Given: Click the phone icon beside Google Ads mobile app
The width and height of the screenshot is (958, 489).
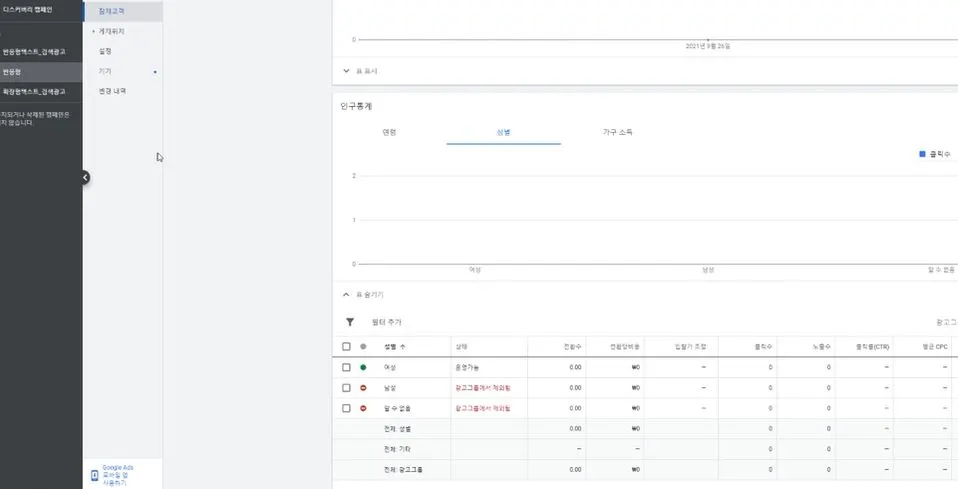Looking at the screenshot, I should [95, 476].
